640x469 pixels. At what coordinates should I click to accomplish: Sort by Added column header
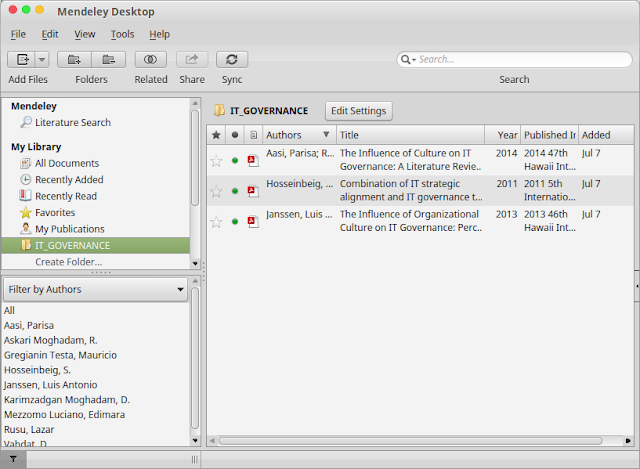point(606,135)
